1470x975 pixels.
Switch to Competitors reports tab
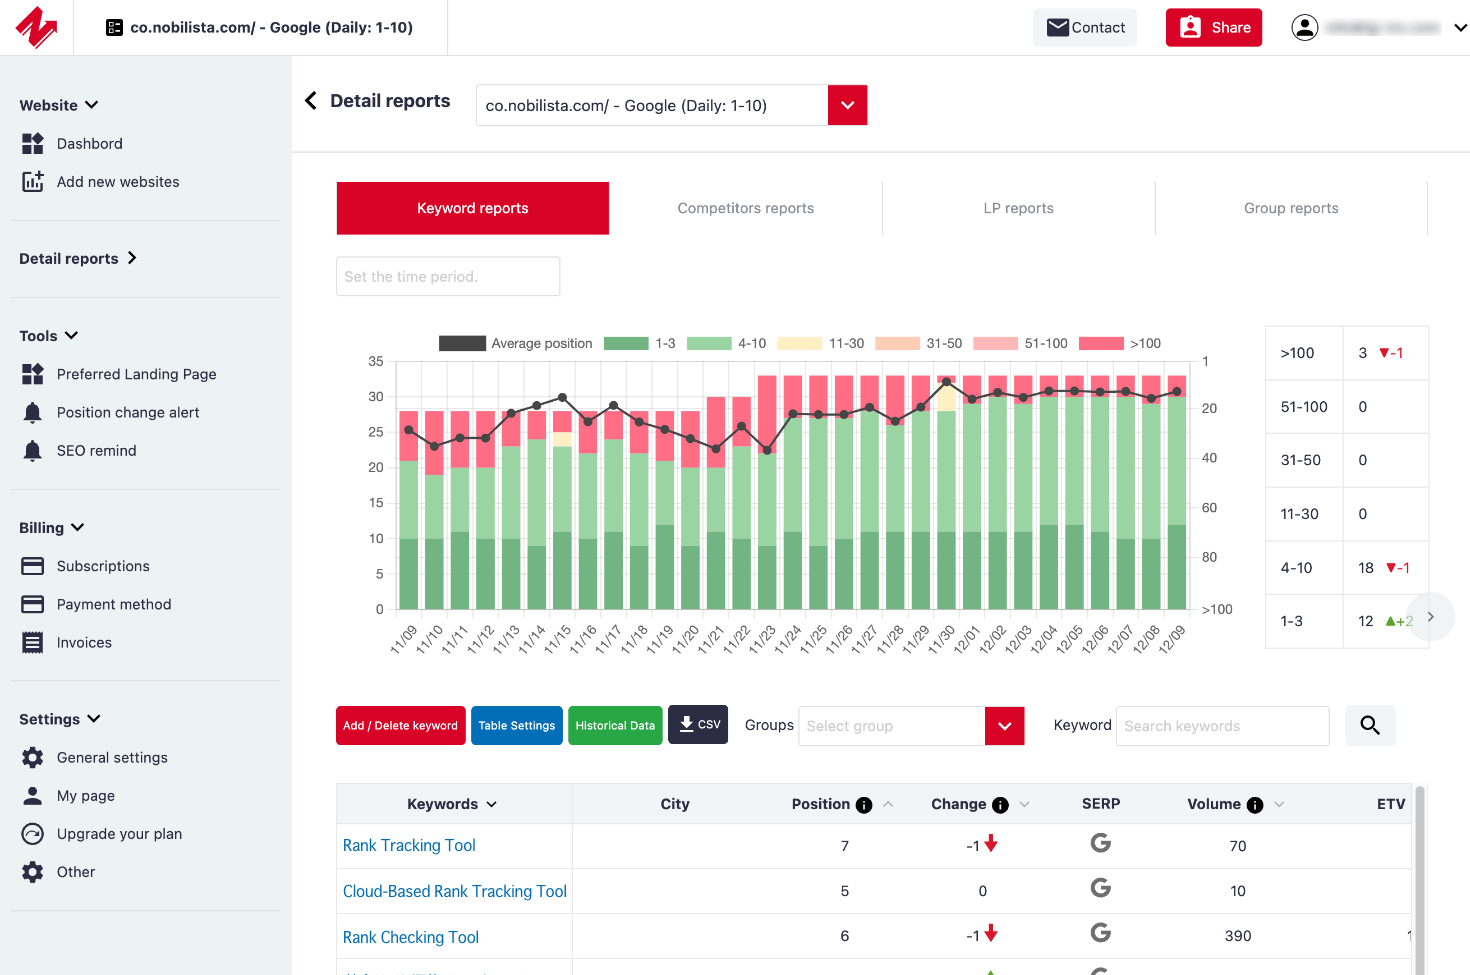coord(745,209)
